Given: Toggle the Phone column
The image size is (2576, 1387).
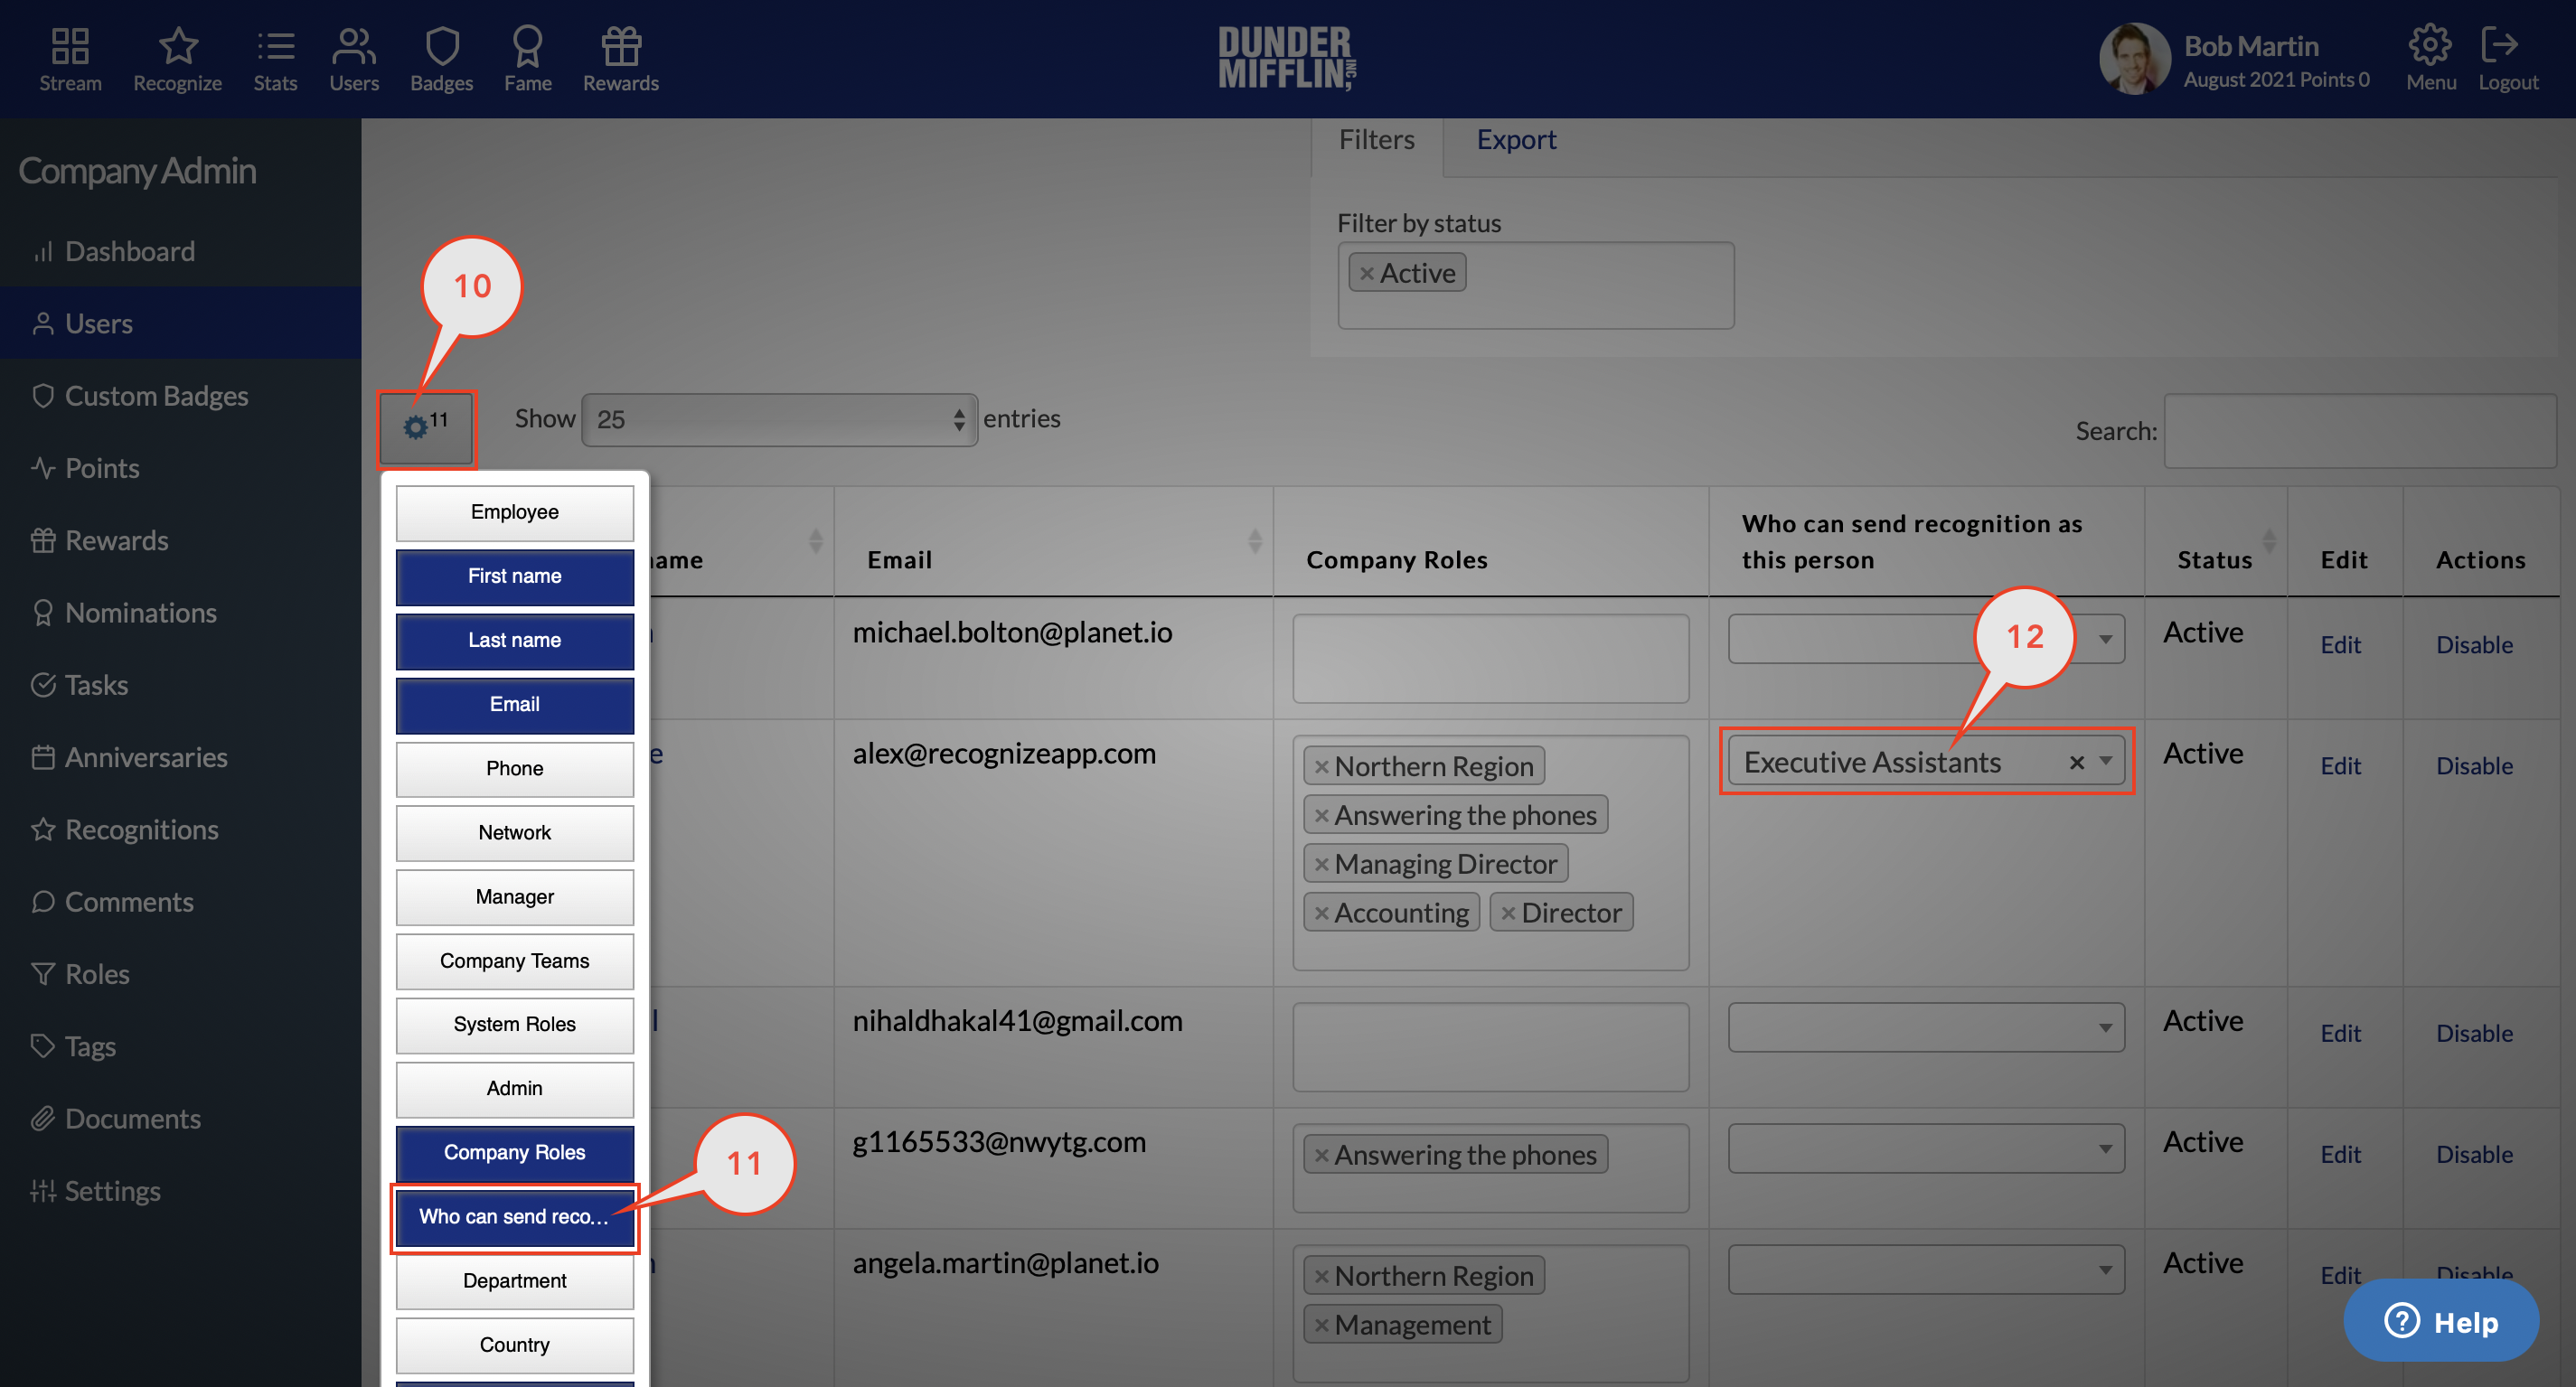Looking at the screenshot, I should (514, 768).
